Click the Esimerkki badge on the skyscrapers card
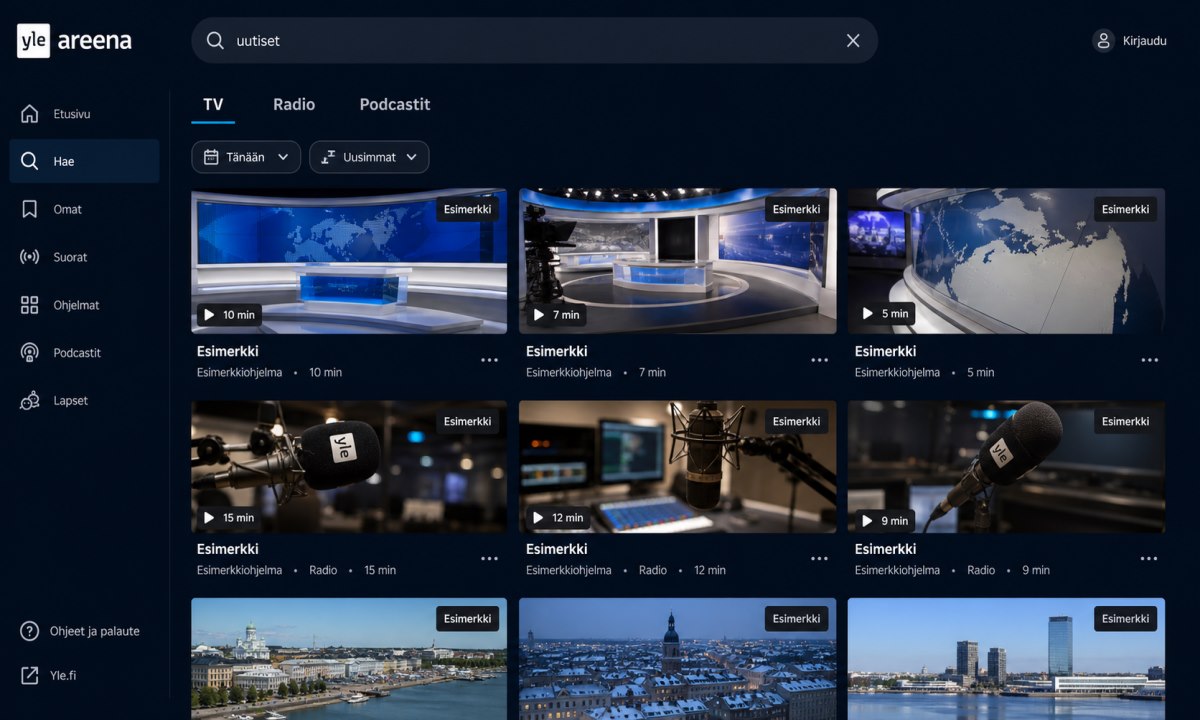 1125,619
